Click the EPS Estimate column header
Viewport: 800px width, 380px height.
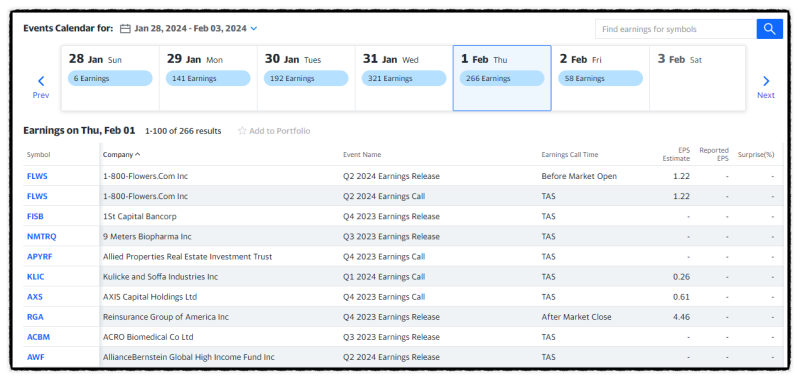pyautogui.click(x=677, y=155)
